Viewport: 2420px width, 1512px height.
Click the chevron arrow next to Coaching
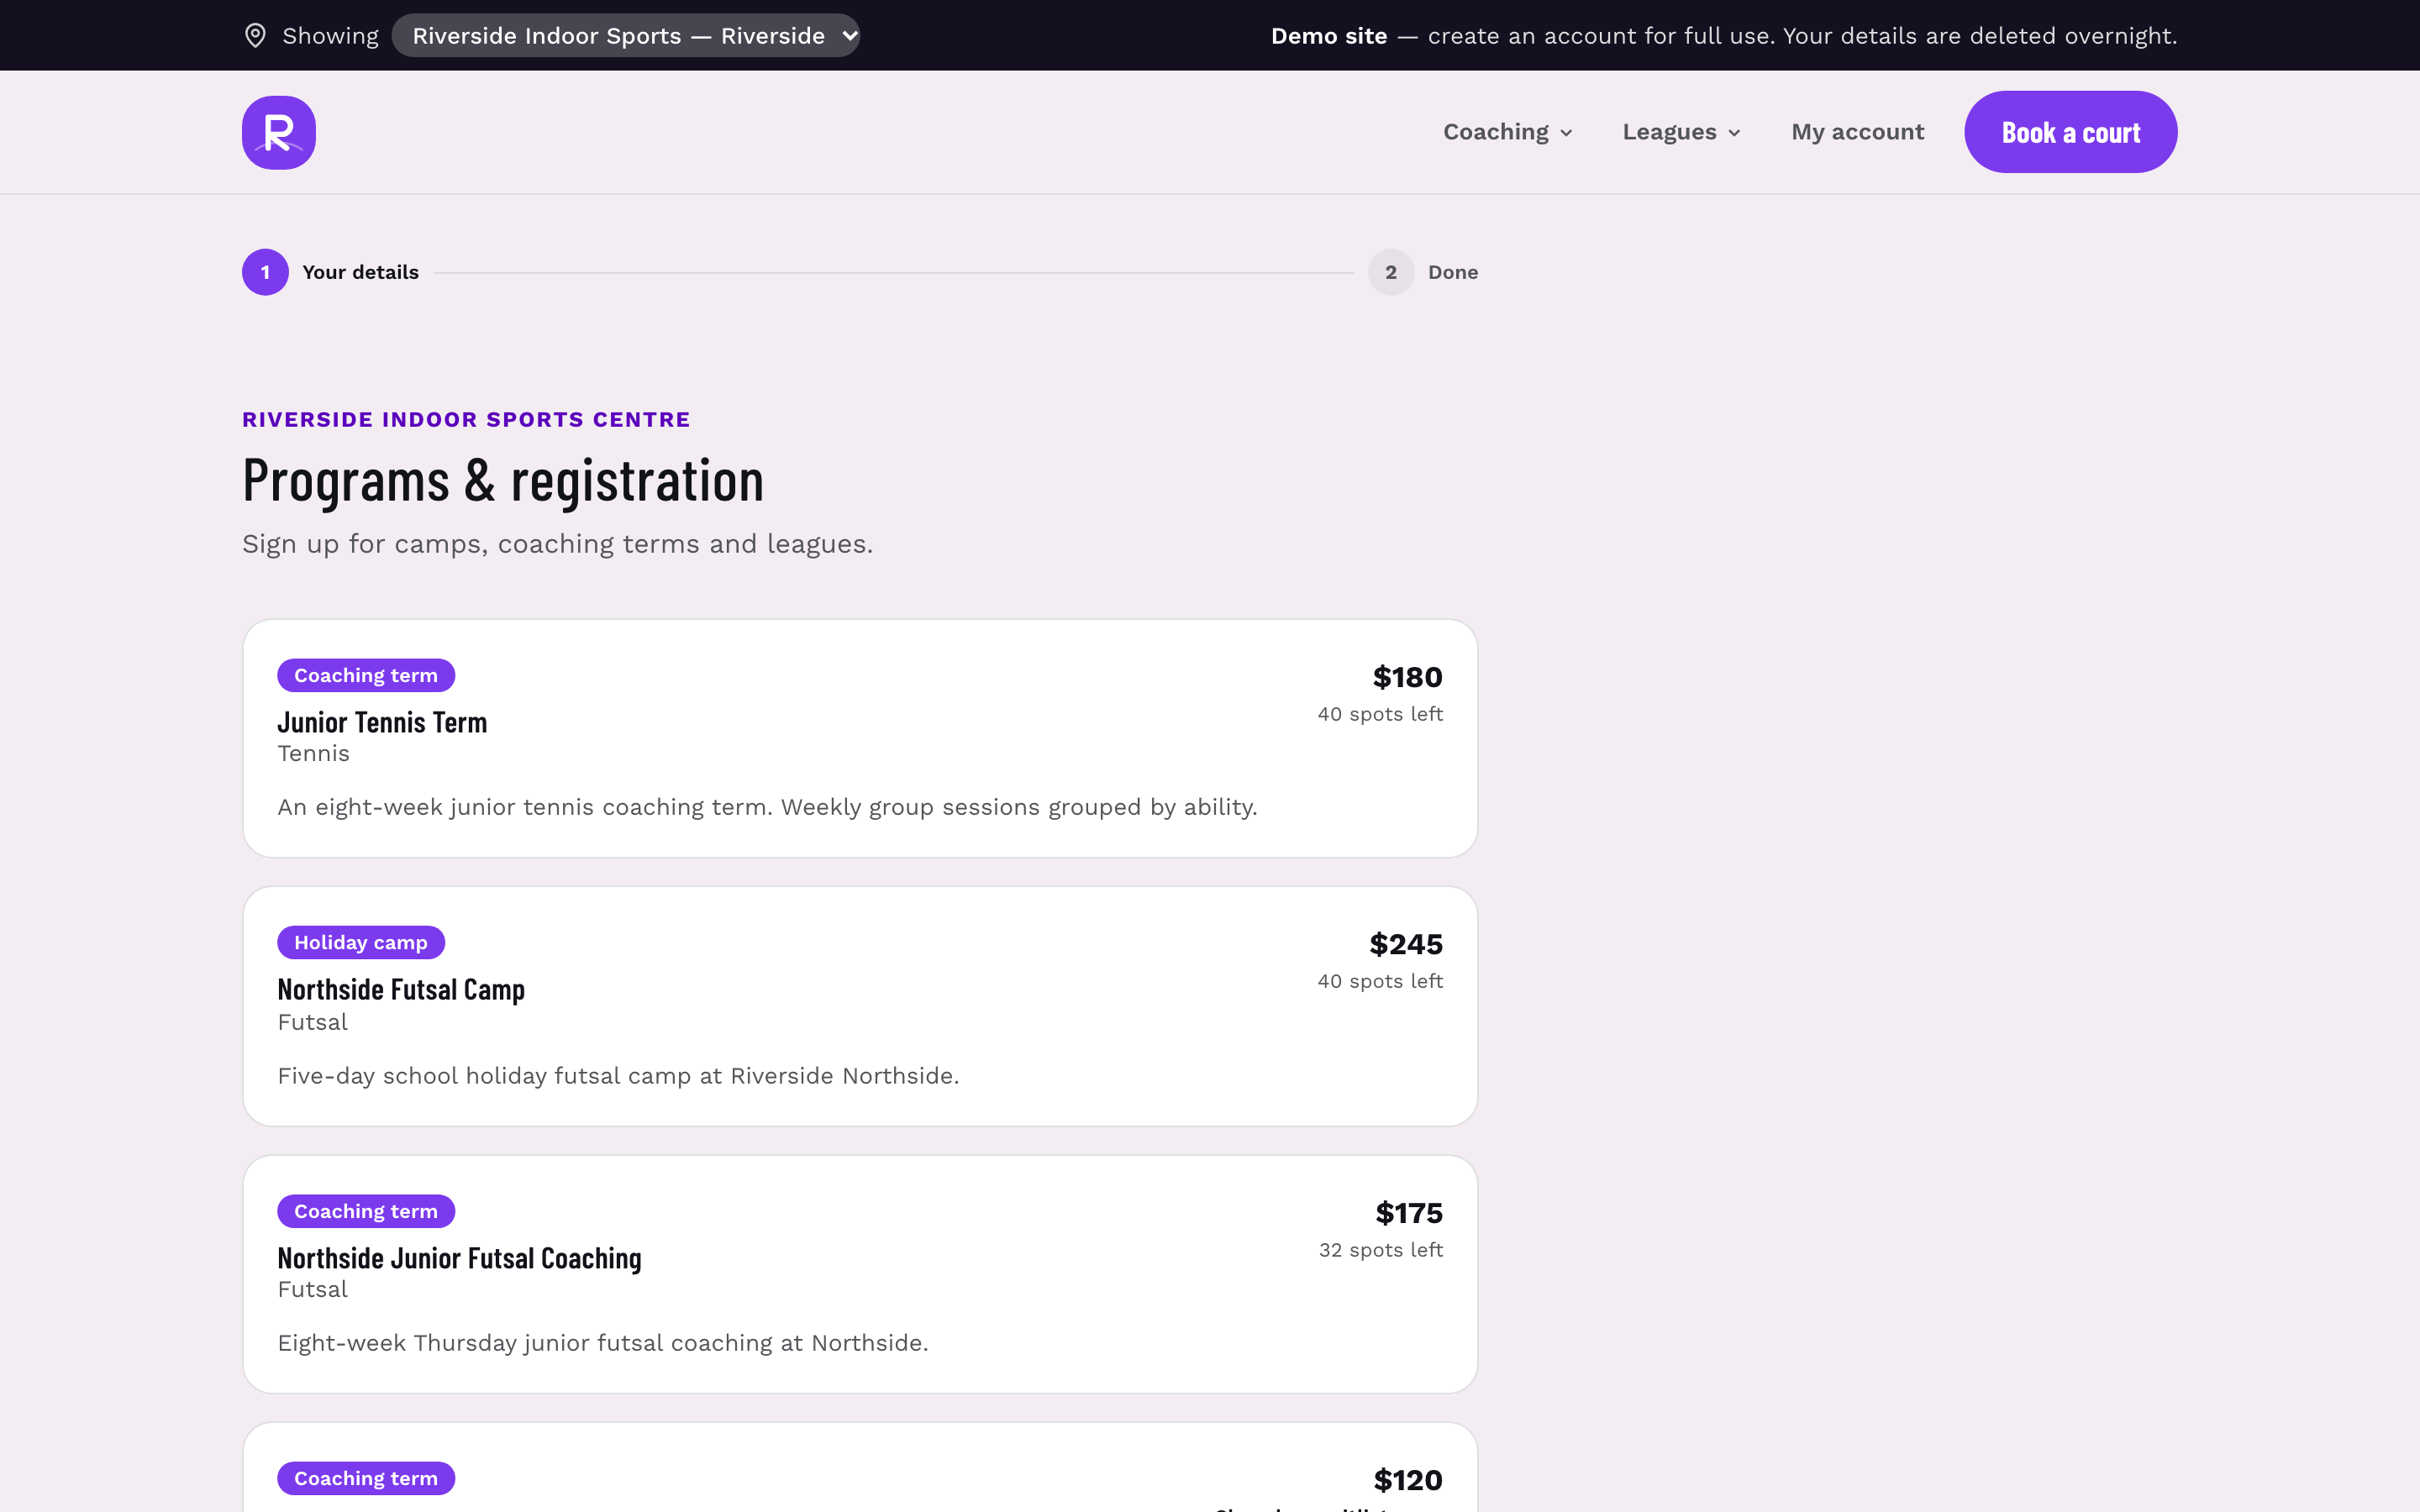tap(1566, 133)
